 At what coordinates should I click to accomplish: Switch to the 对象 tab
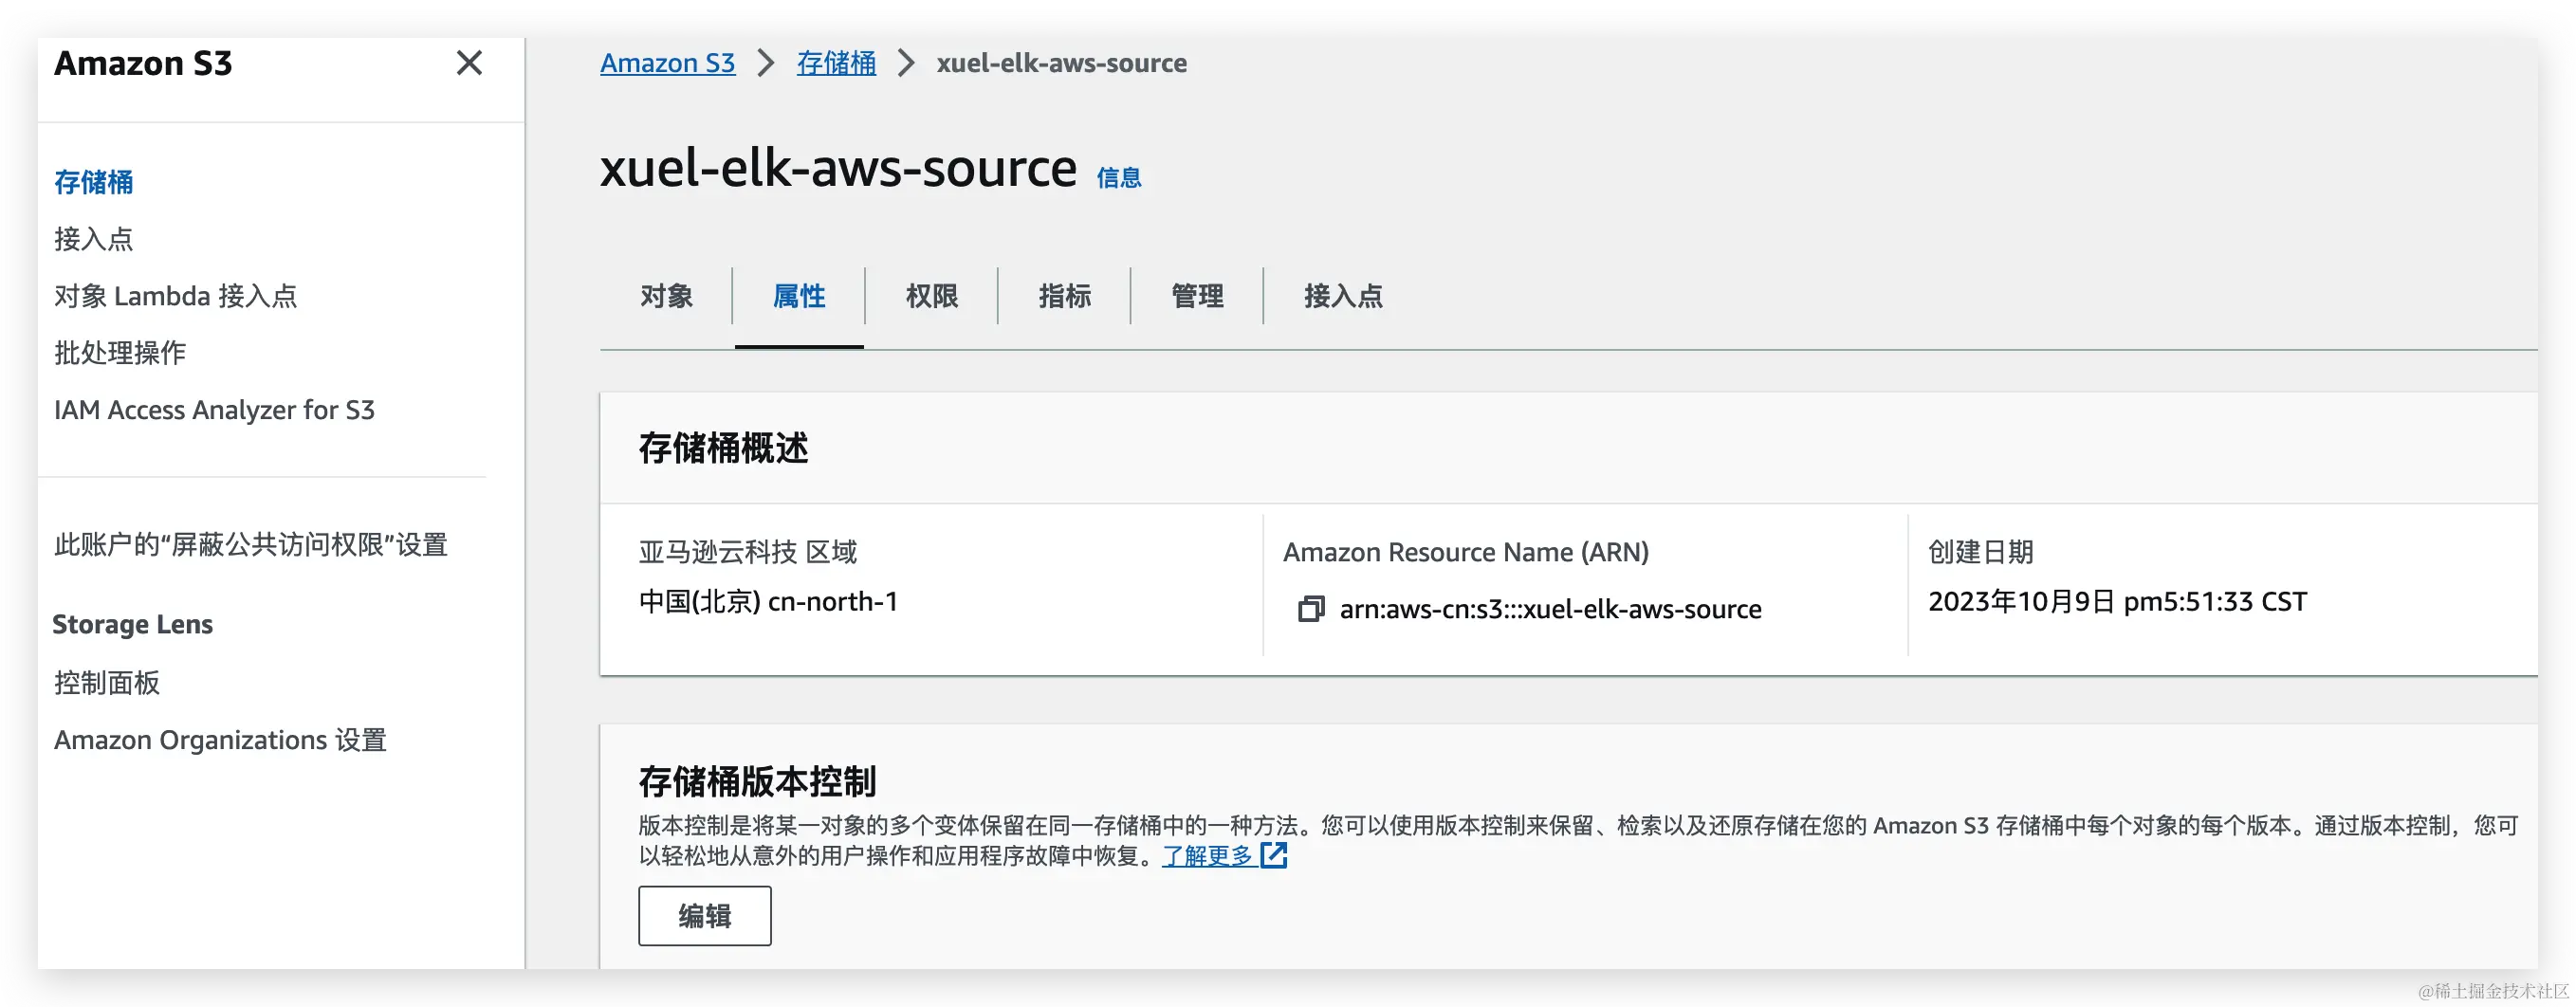pyautogui.click(x=666, y=296)
